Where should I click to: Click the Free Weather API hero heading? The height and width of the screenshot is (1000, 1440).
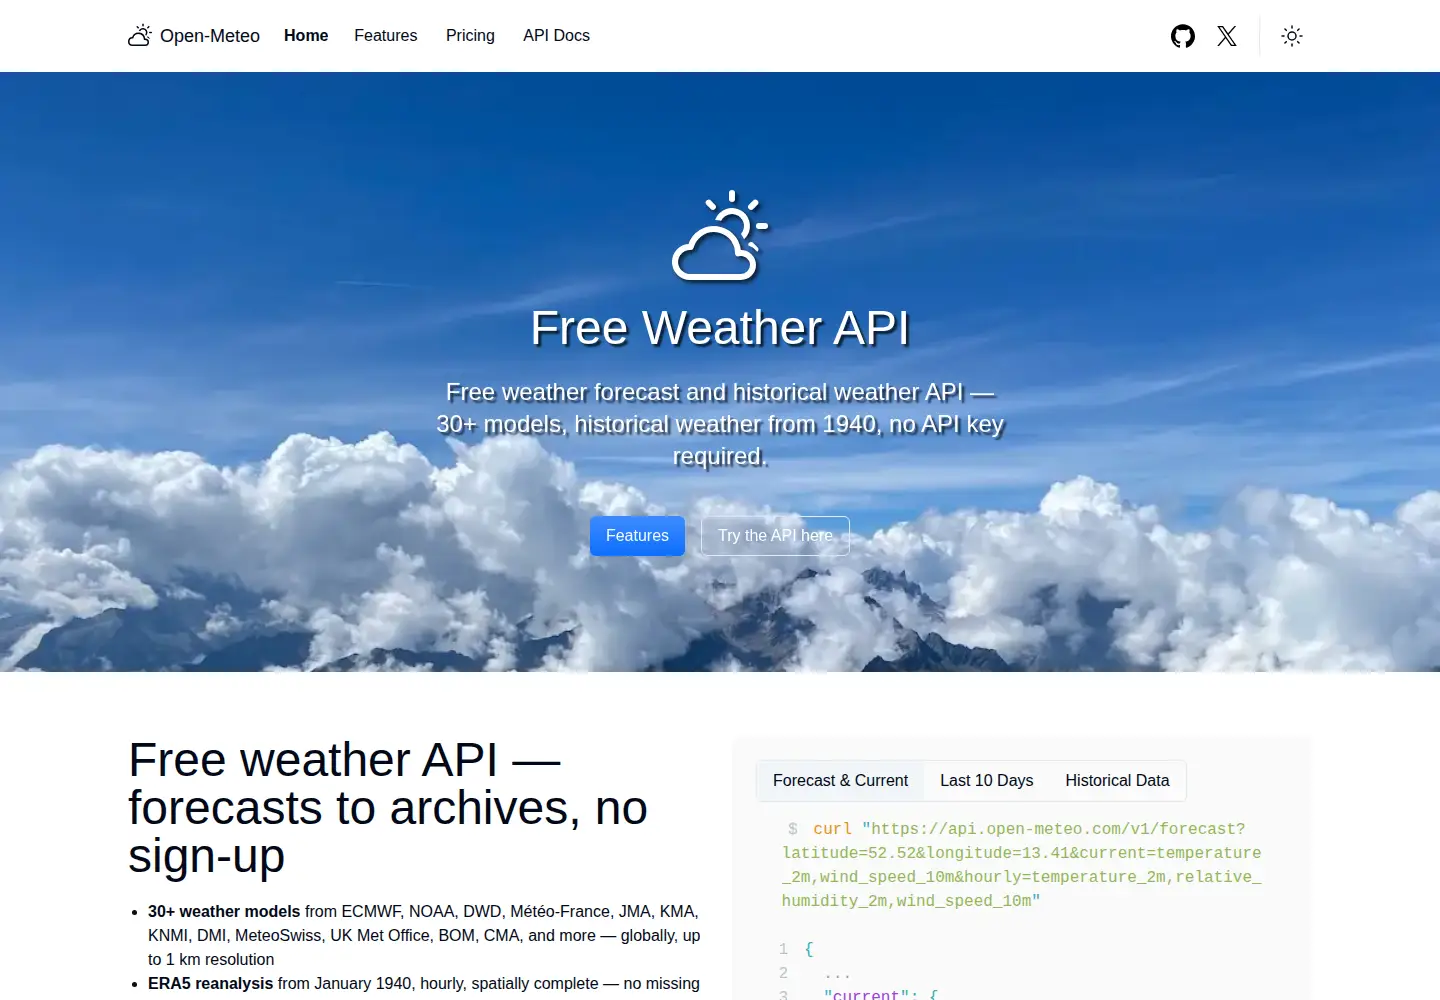click(720, 328)
